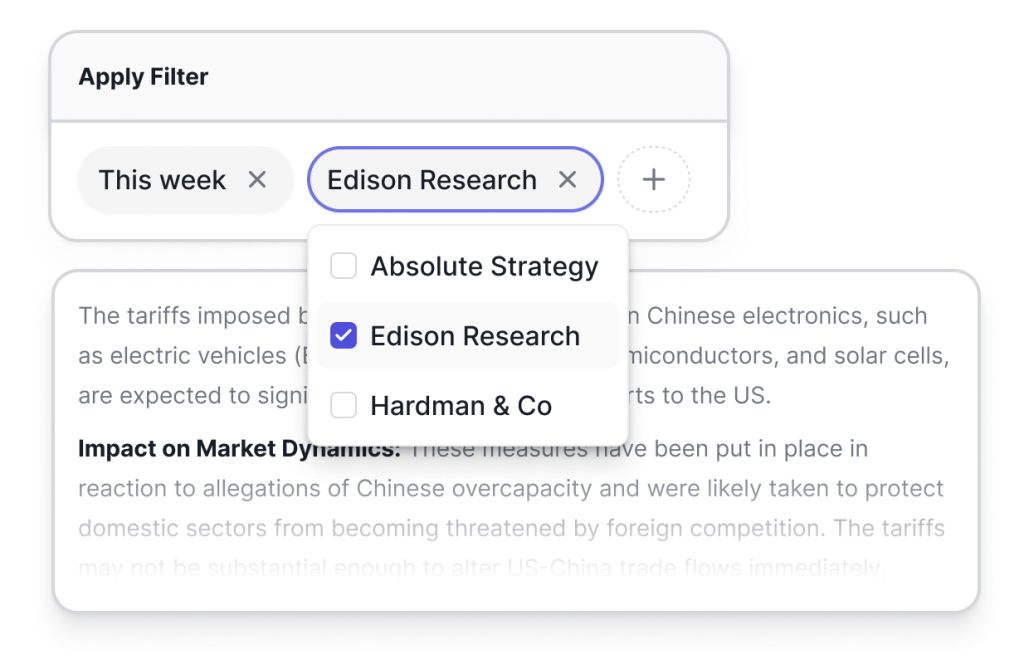
Task: Open the Edison Research filter dropdown chip
Action: [432, 180]
